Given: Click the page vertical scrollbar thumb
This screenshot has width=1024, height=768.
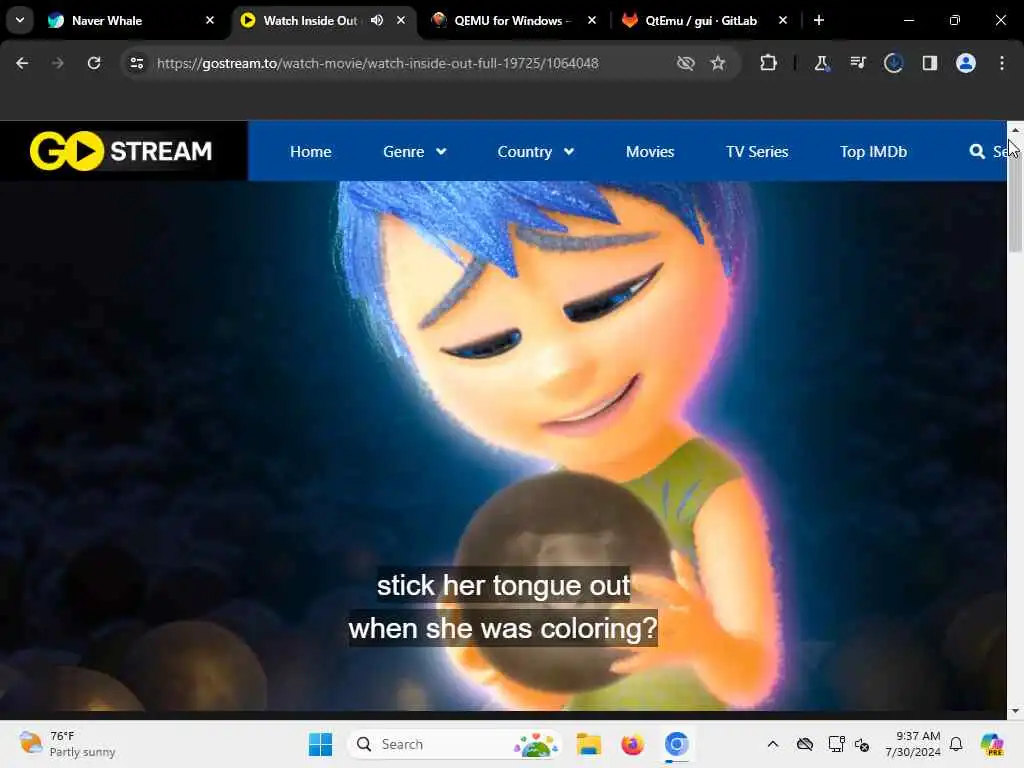Looking at the screenshot, I should point(1015,195).
